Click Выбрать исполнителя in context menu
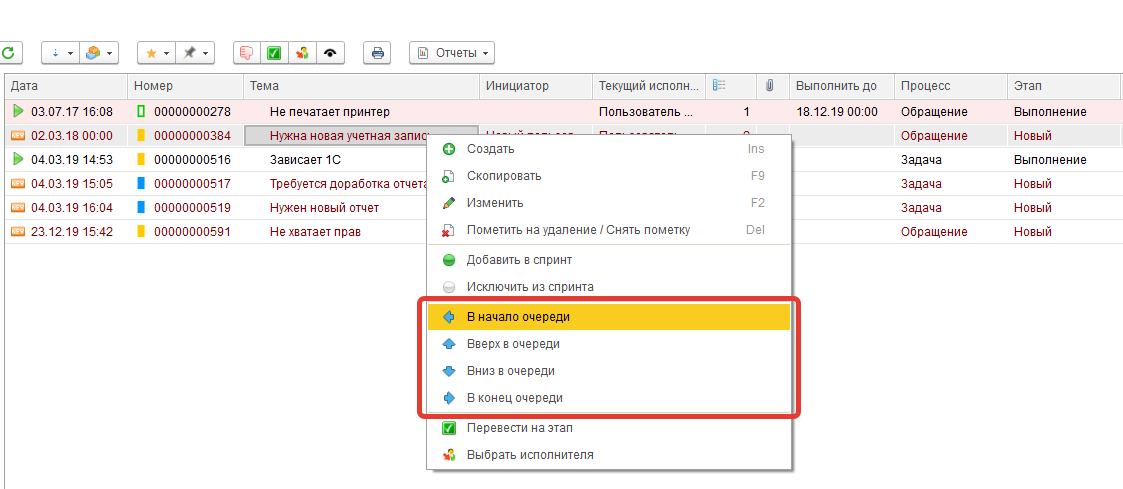Image resolution: width=1123 pixels, height=489 pixels. [530, 455]
